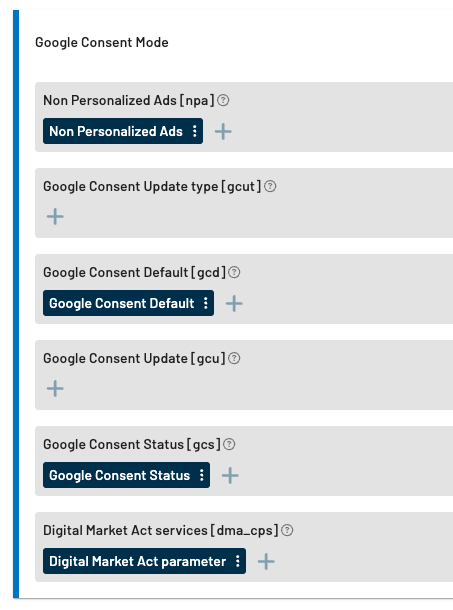Open three-dot menu on Digital Market Act parameter

click(x=237, y=561)
